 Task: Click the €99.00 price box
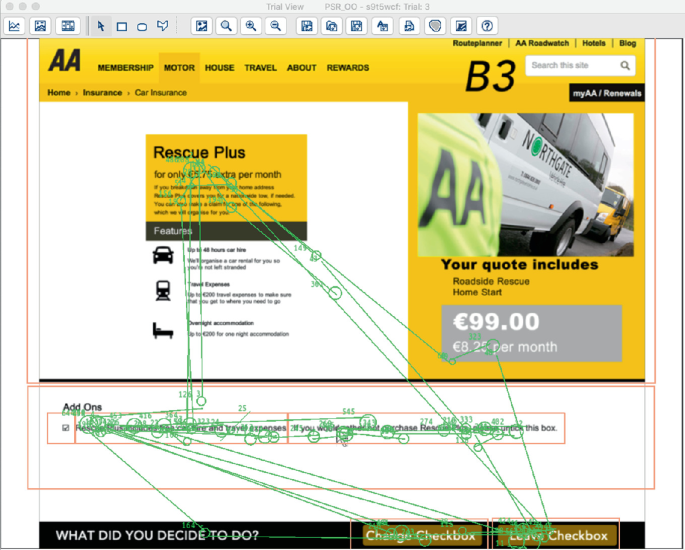click(x=531, y=333)
